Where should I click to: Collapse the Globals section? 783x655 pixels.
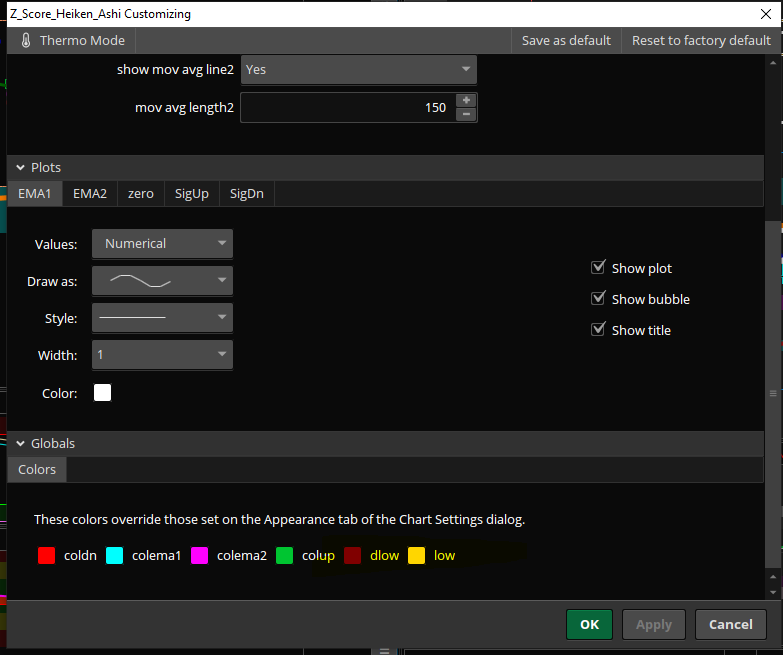pyautogui.click(x=20, y=444)
